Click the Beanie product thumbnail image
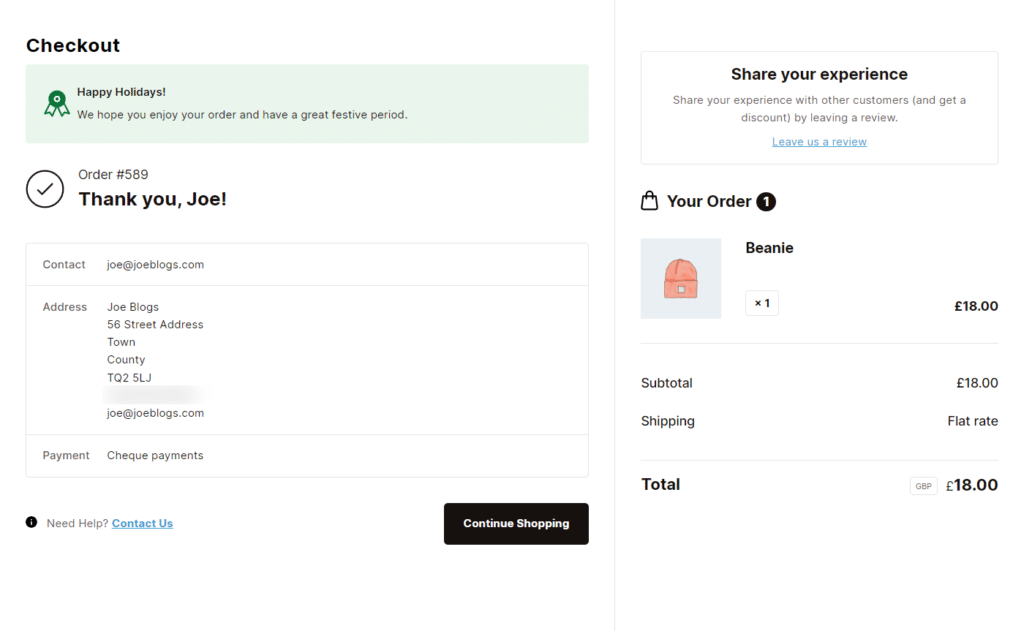This screenshot has width=1024, height=631. (x=681, y=278)
